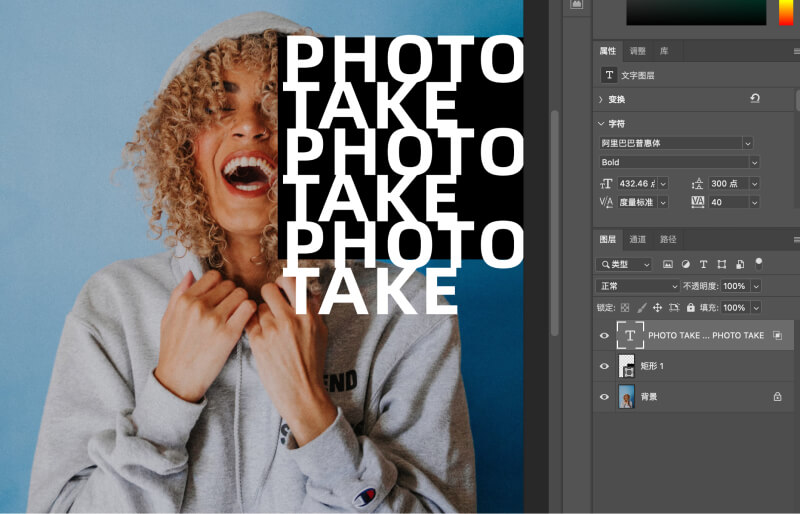800x514 pixels.
Task: Toggle the layer filter on/off switch
Action: pyautogui.click(x=759, y=263)
